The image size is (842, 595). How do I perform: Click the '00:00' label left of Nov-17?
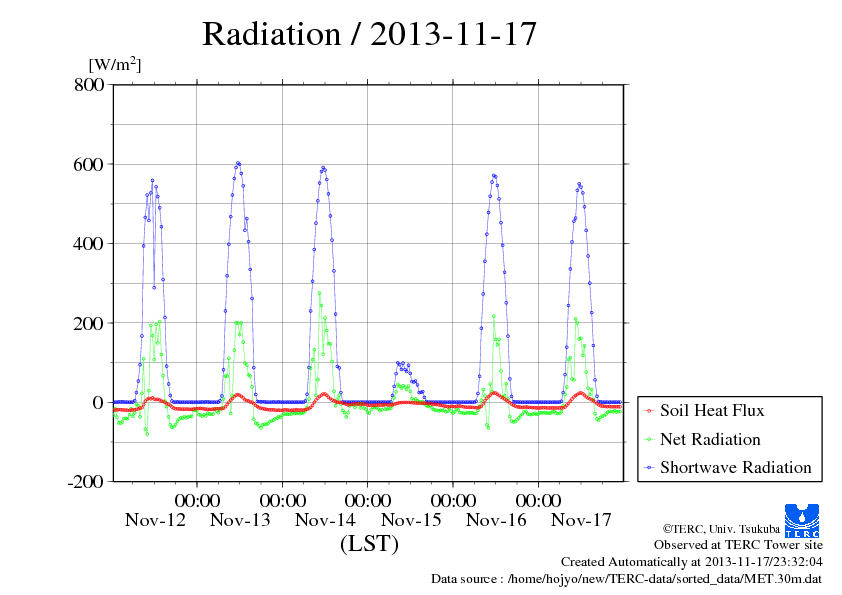pyautogui.click(x=538, y=500)
